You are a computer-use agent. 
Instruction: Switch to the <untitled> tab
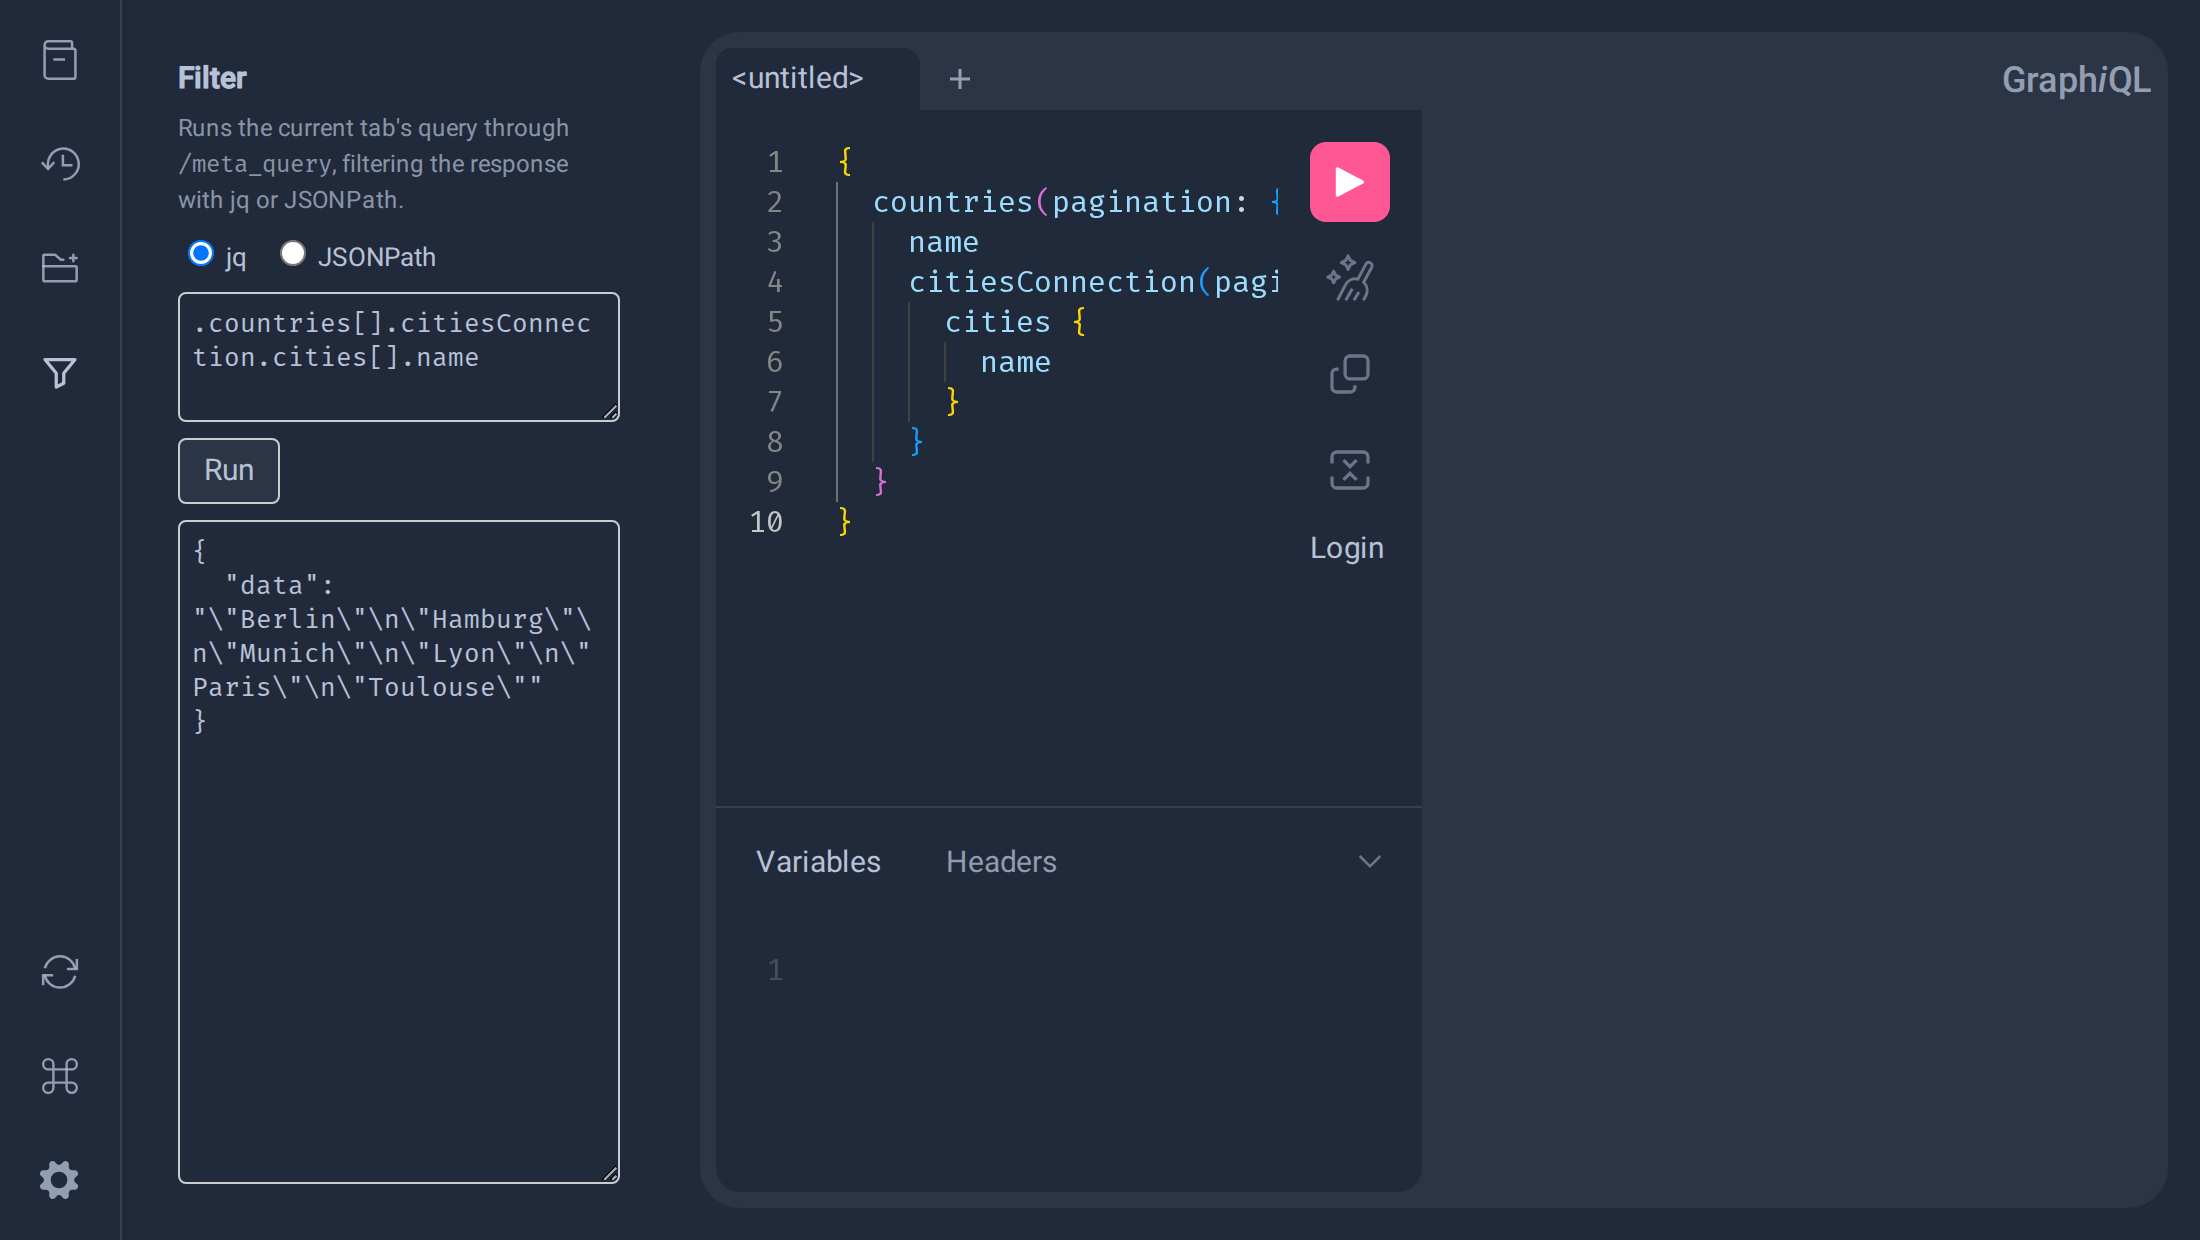[x=798, y=78]
